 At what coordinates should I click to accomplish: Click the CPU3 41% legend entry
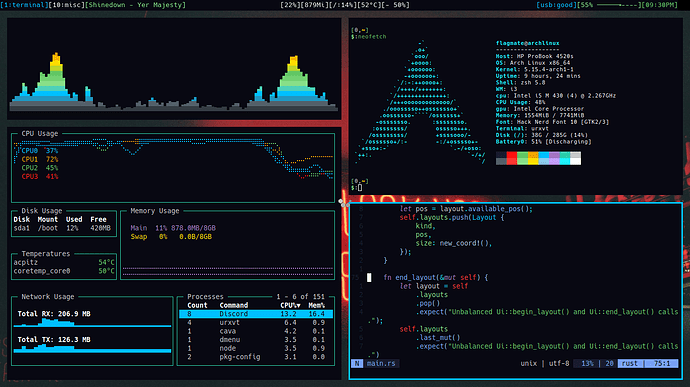click(40, 176)
